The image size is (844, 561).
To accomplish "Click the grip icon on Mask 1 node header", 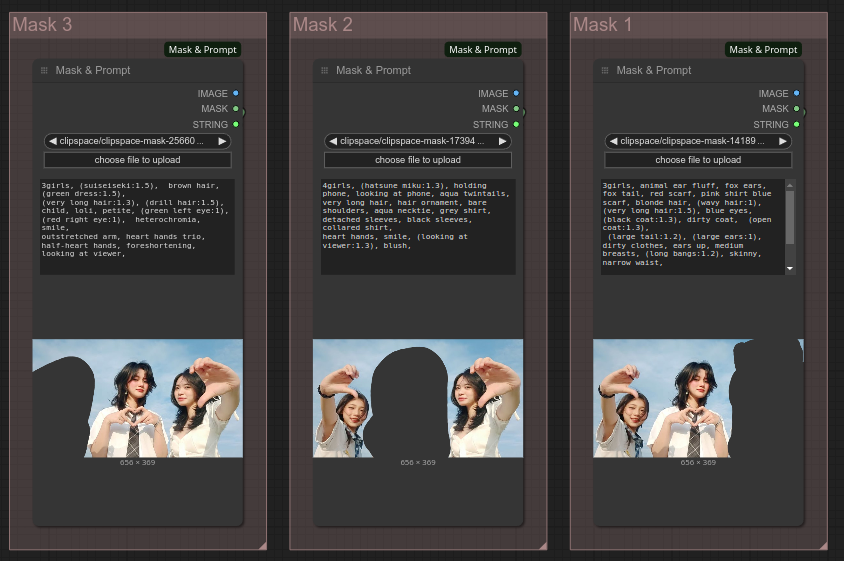I will 605,71.
